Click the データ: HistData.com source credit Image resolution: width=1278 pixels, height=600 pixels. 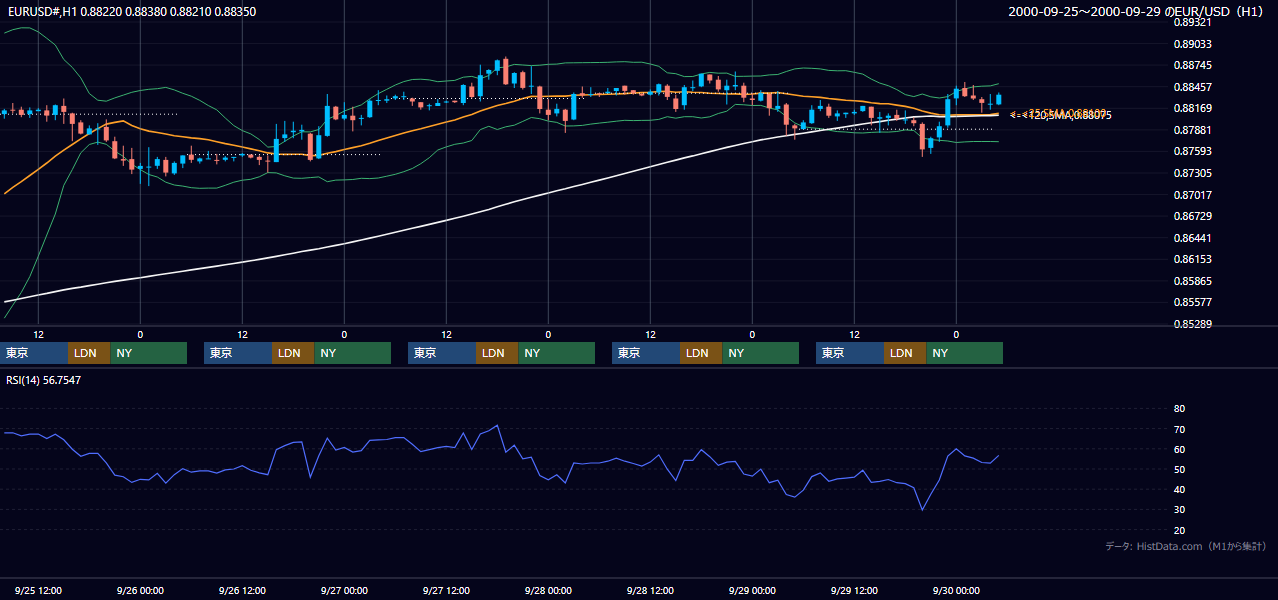(1186, 547)
